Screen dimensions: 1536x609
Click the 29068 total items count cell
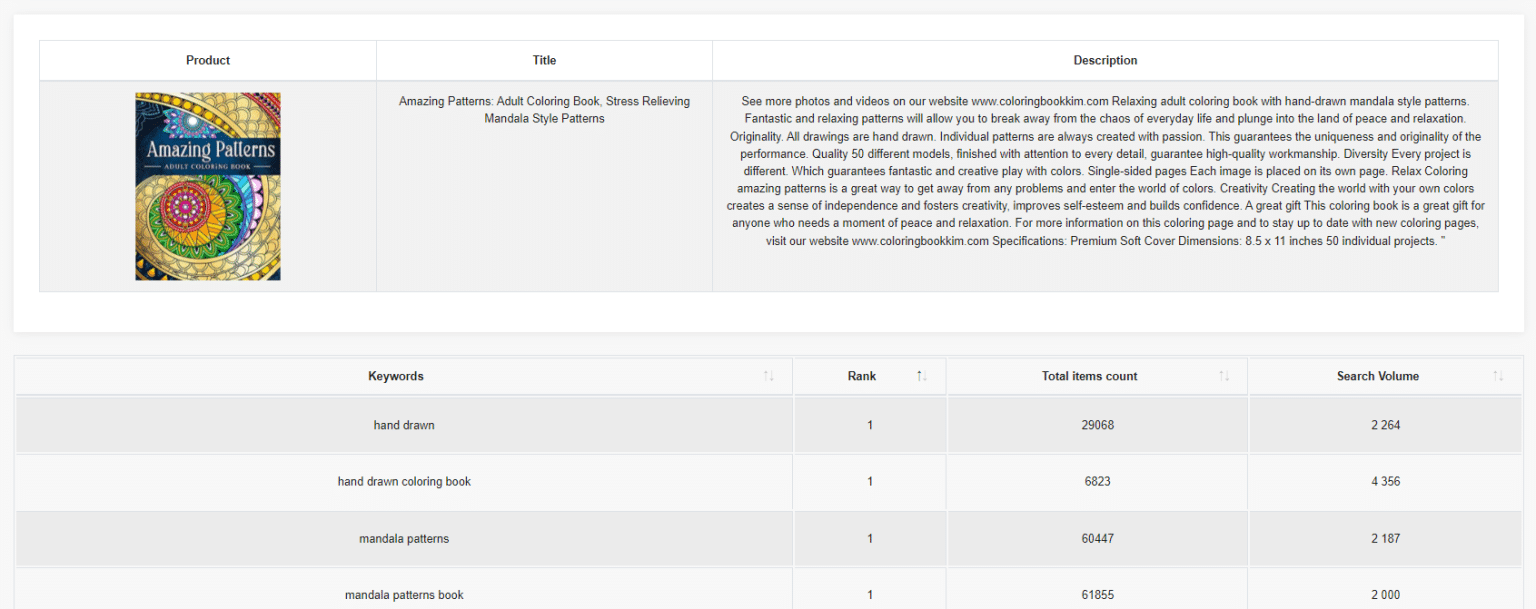(x=1097, y=425)
